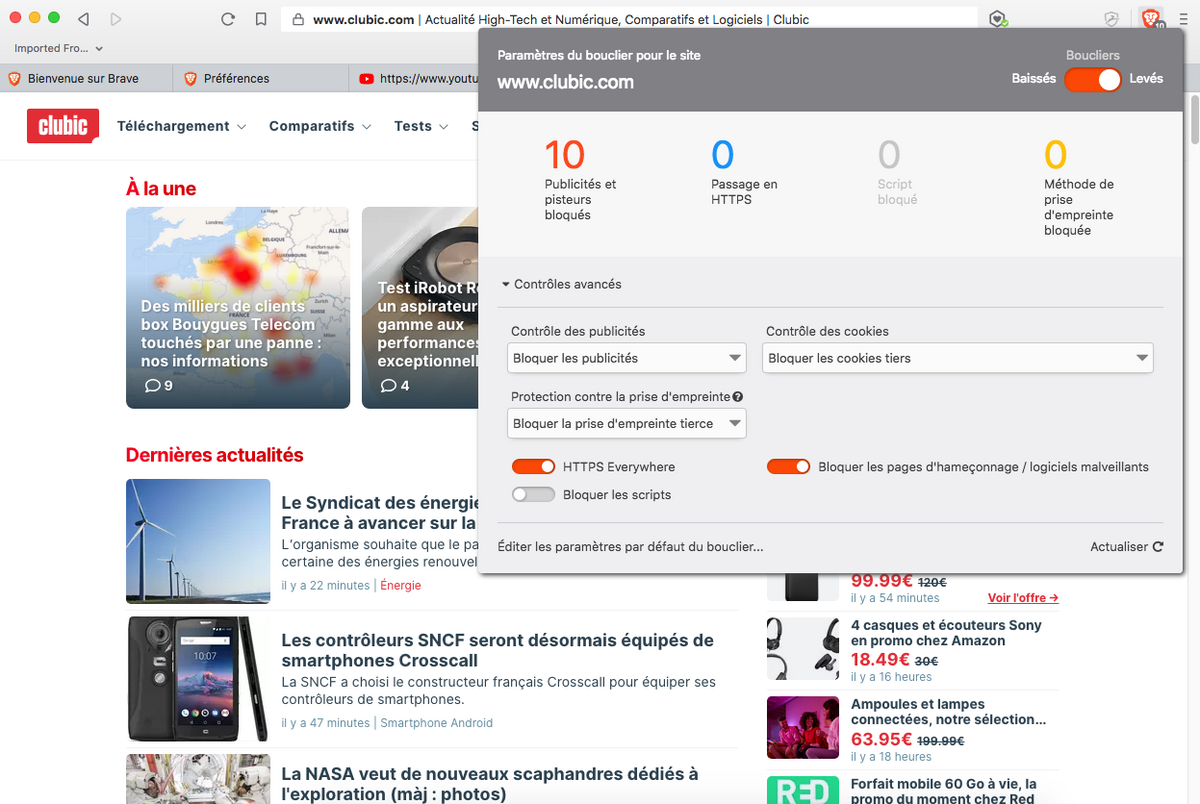Disable the HTTPS Everywhere switch
Screen dimensions: 1200x804
click(533, 467)
